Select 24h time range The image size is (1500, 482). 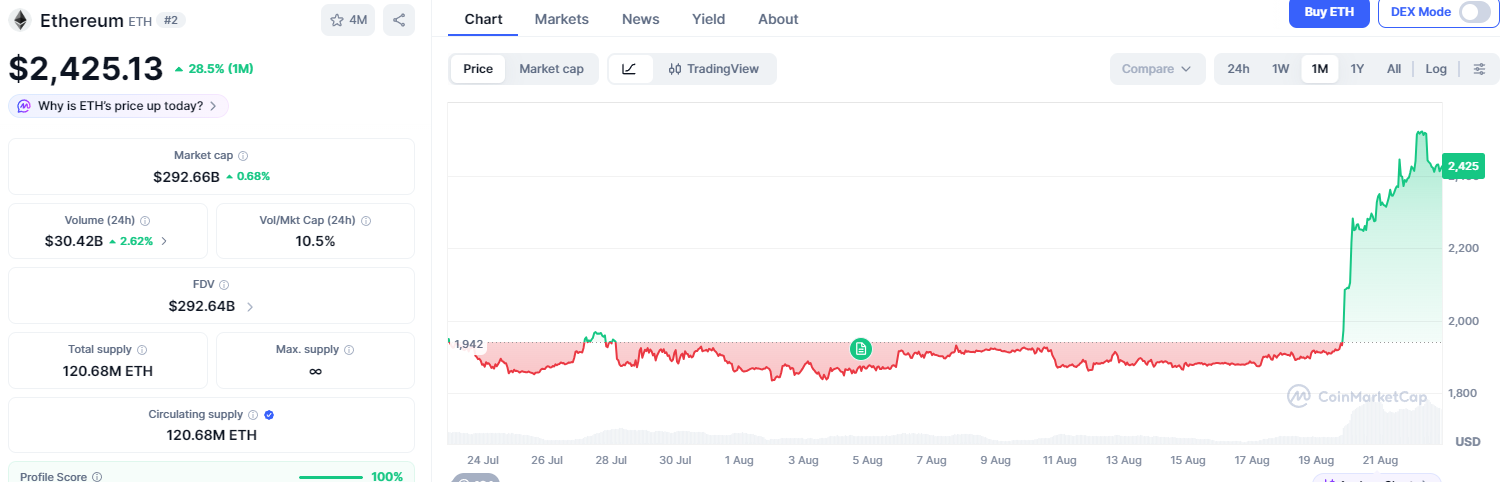(1238, 69)
